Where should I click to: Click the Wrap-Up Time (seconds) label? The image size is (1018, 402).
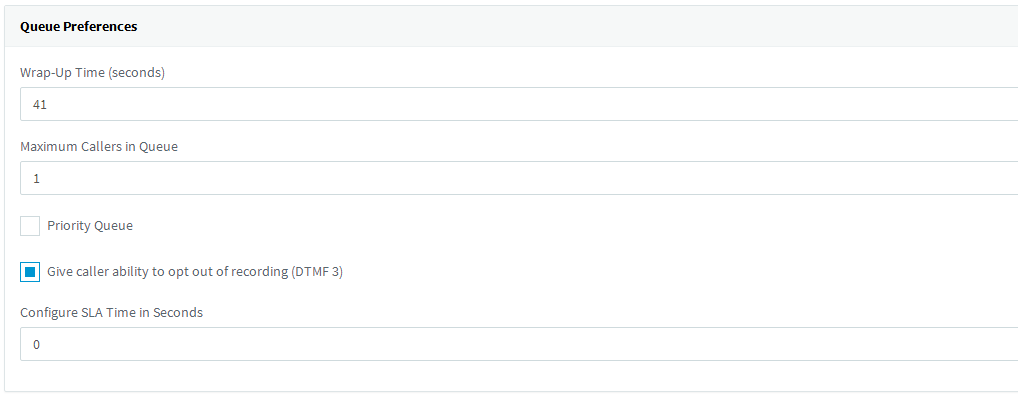[92, 73]
